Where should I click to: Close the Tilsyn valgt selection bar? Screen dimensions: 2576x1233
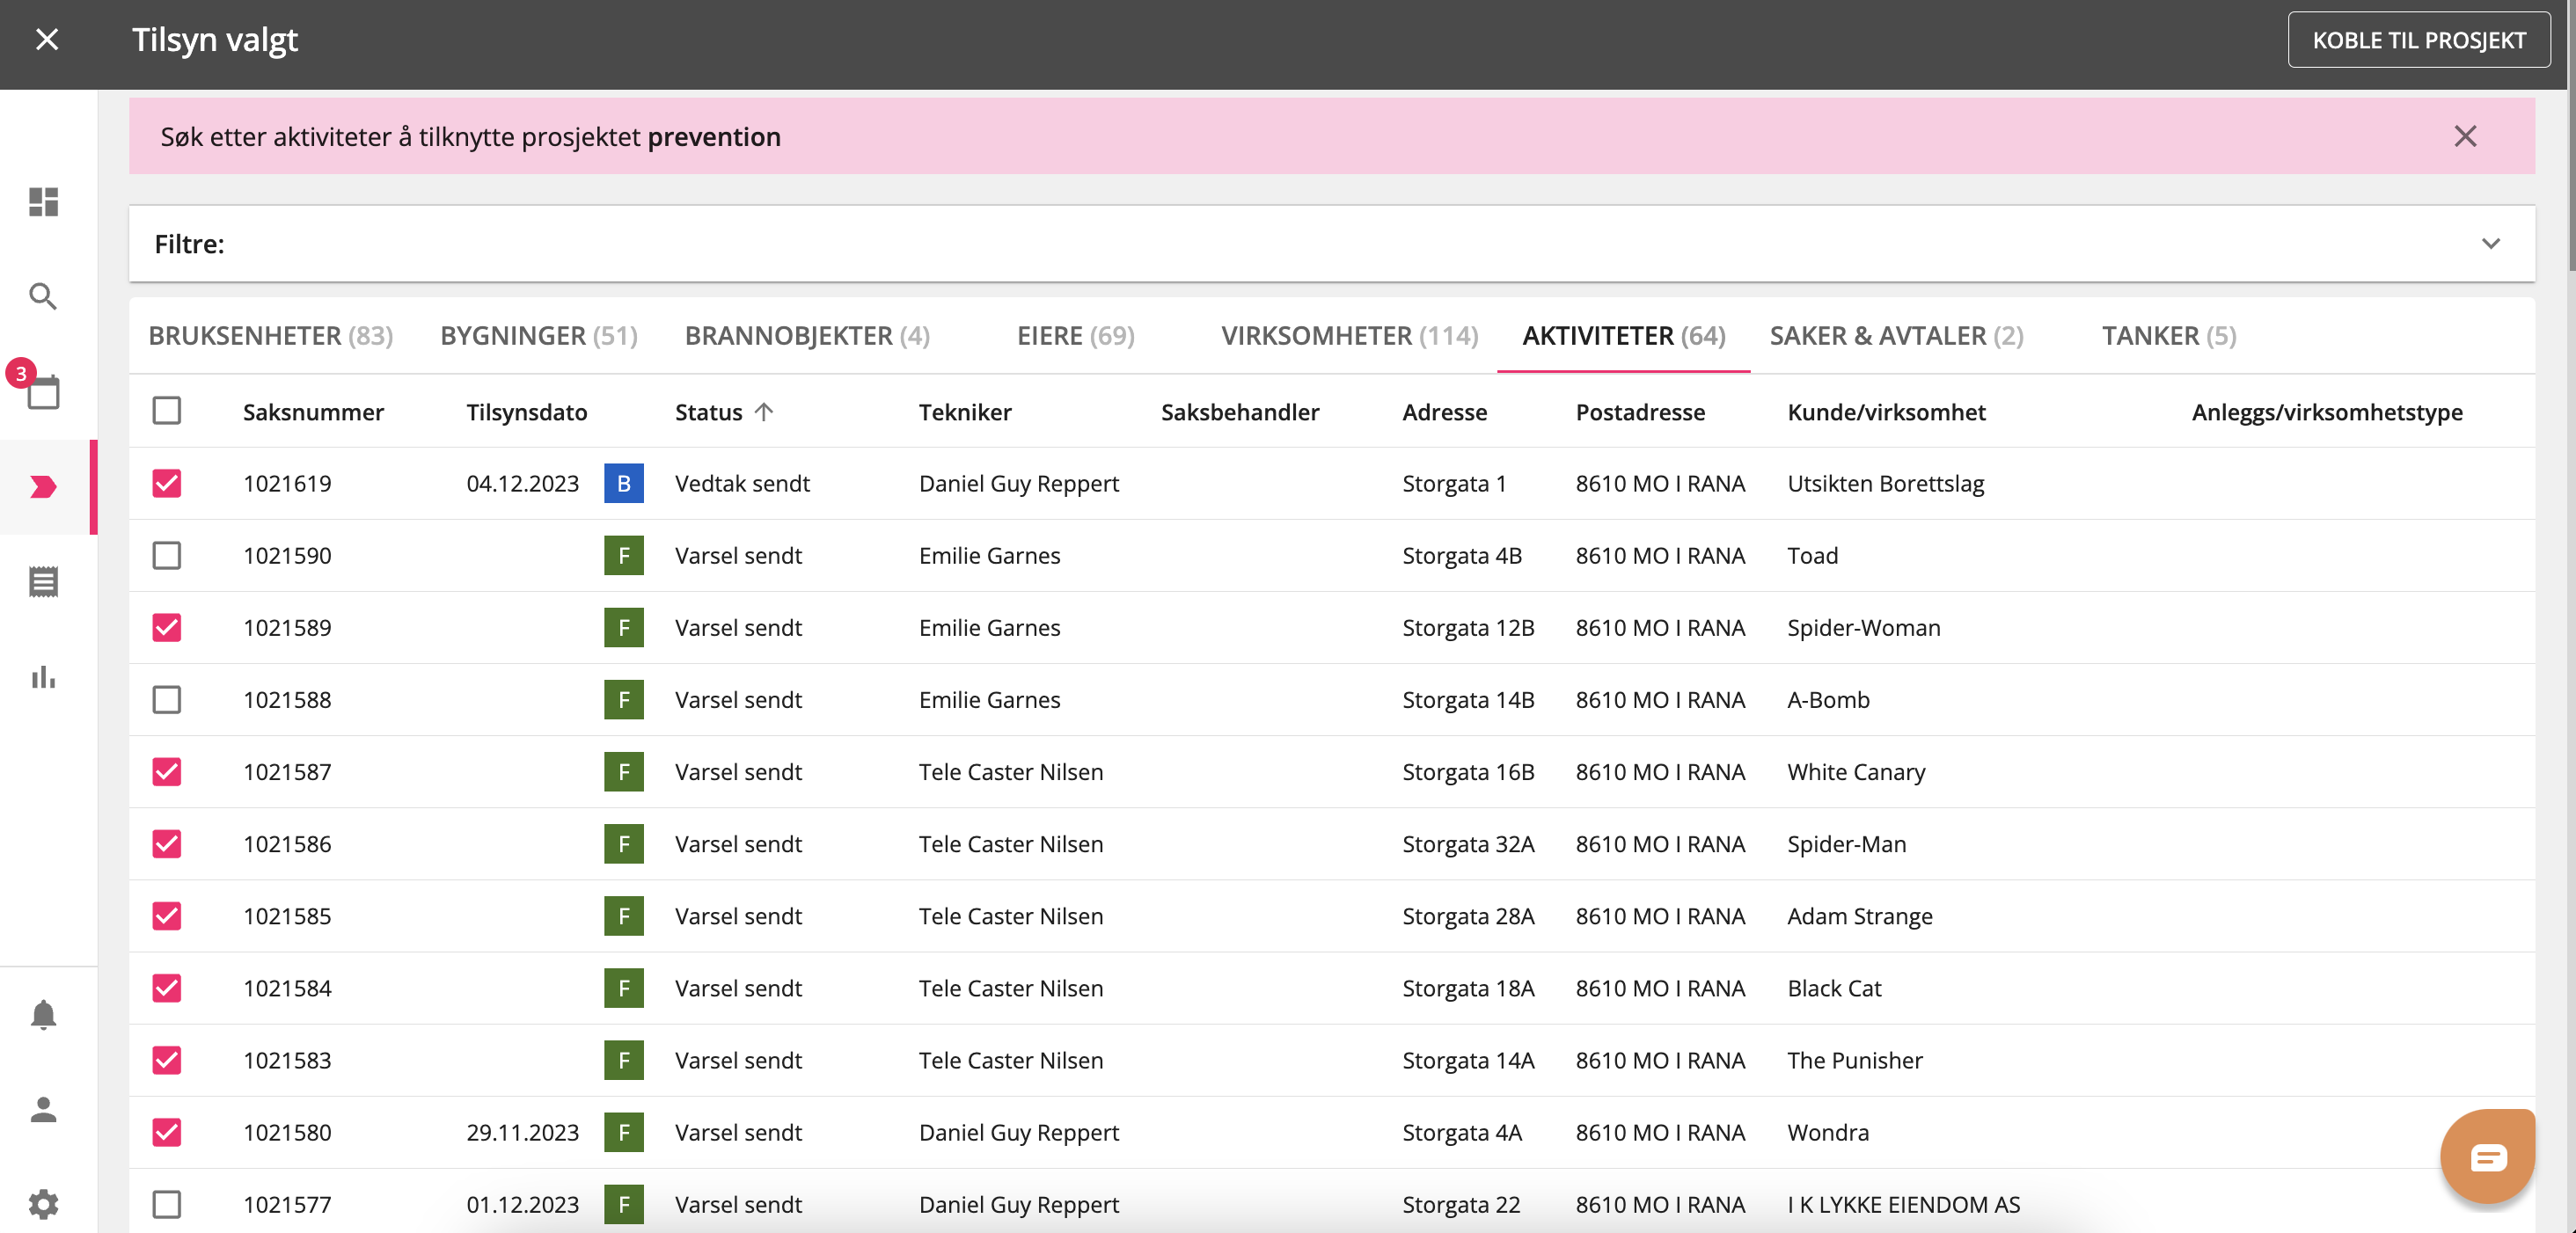click(47, 40)
